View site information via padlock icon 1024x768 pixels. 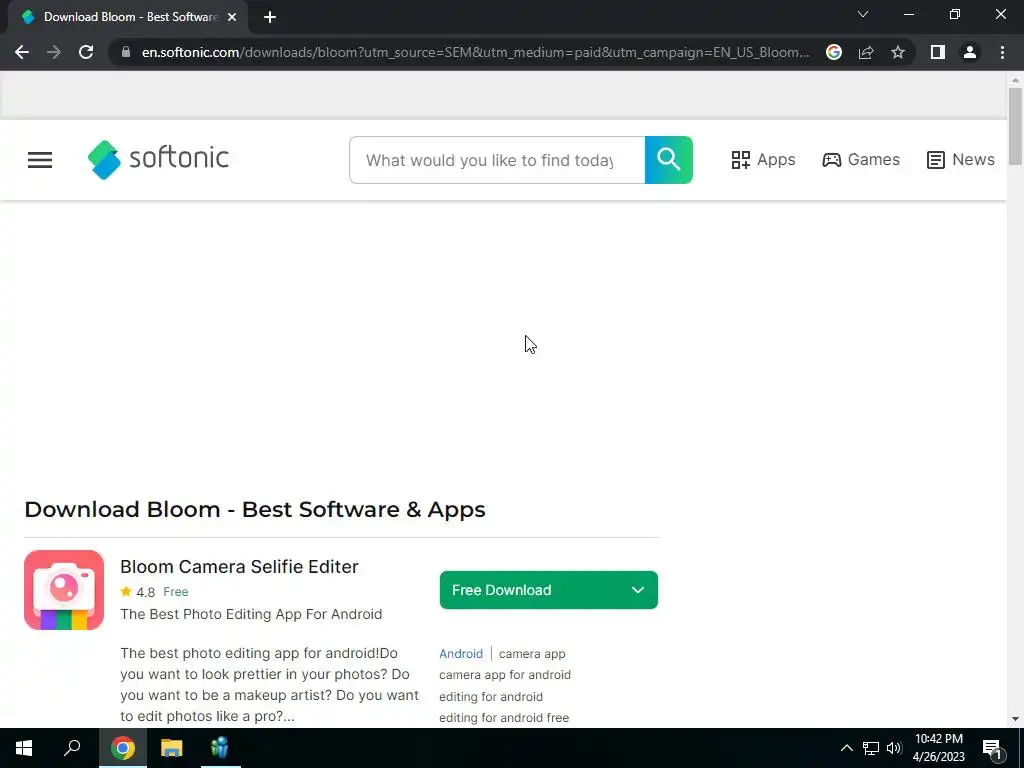click(x=126, y=52)
